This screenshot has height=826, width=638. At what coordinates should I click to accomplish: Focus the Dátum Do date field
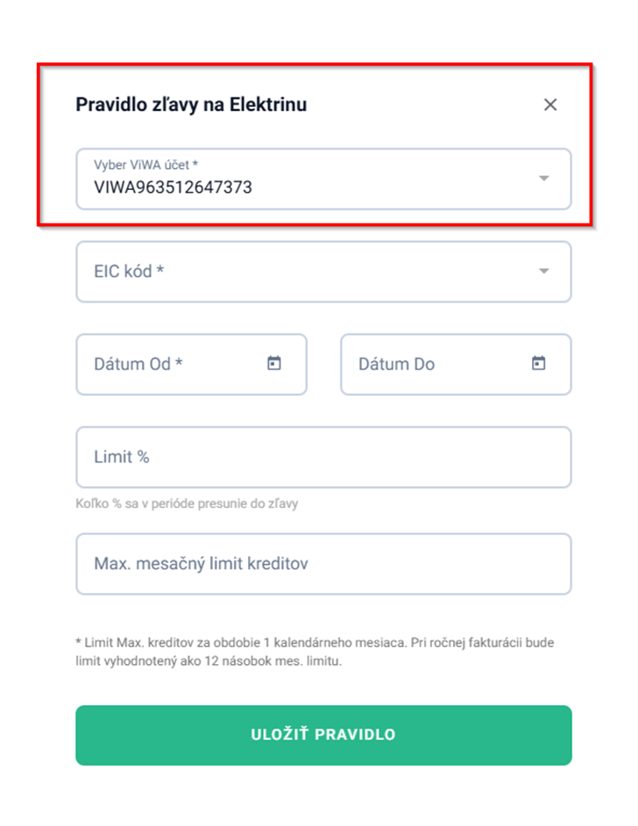(397, 364)
